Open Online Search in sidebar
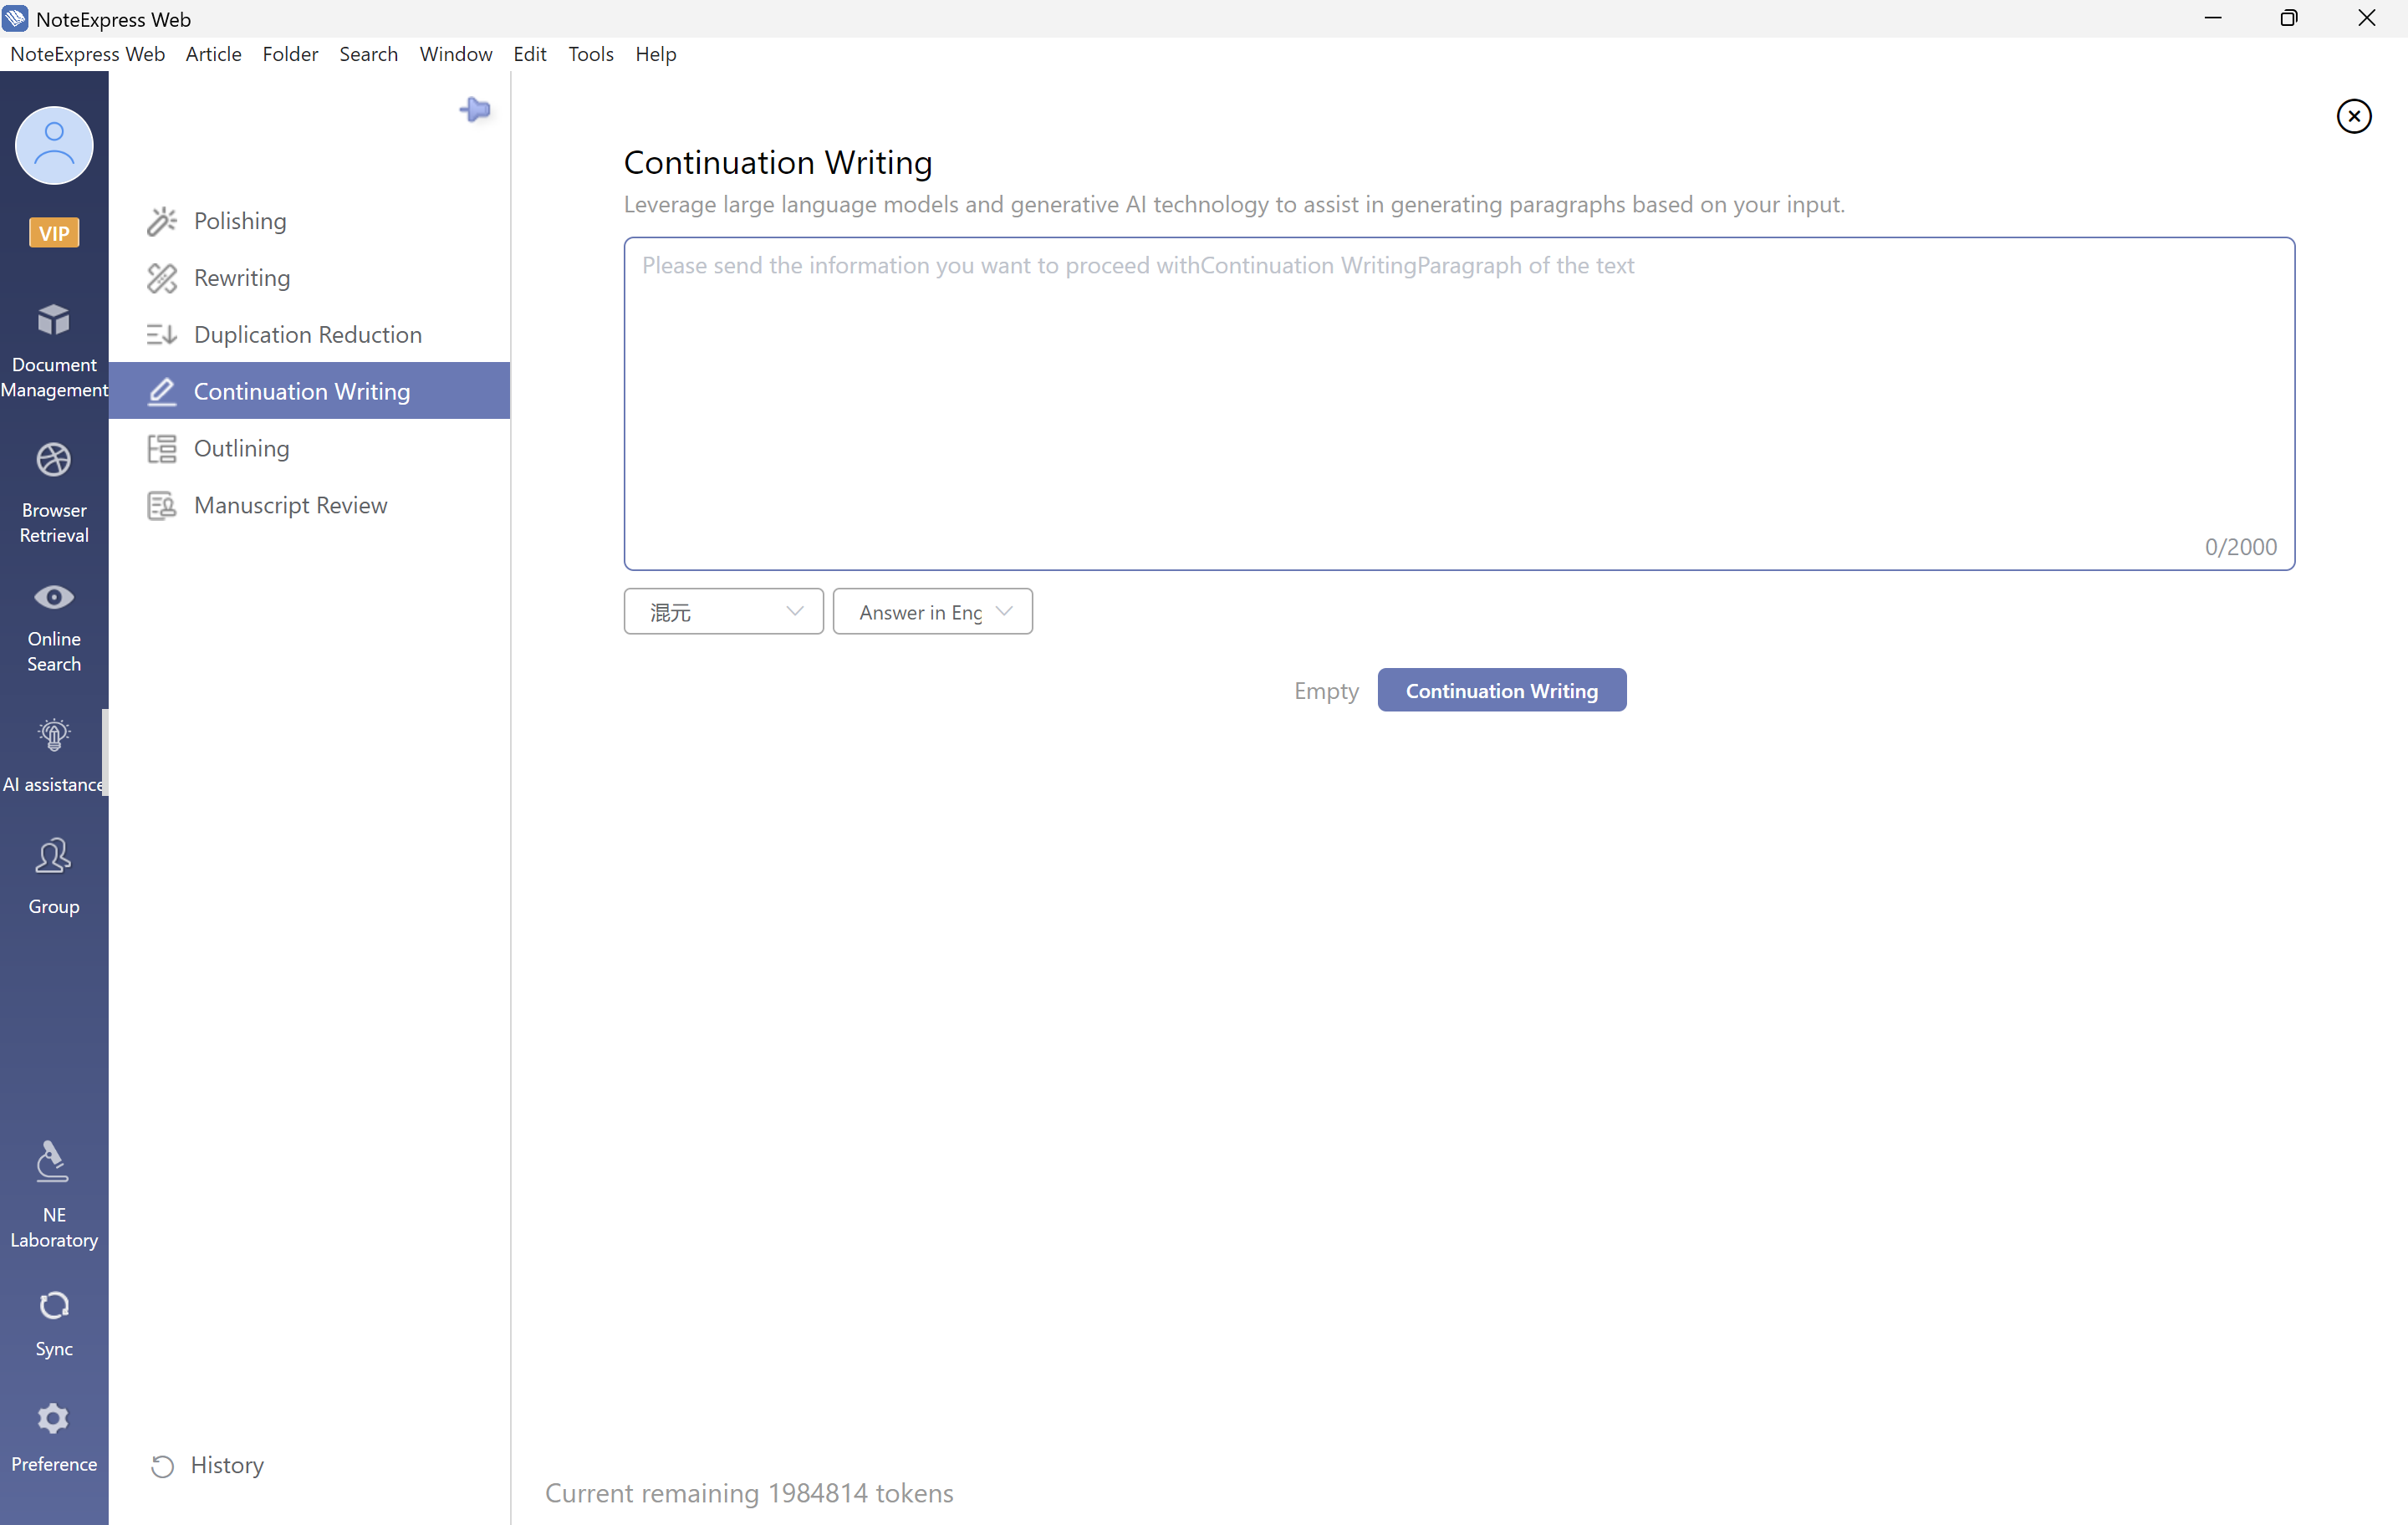The width and height of the screenshot is (2408, 1525). [54, 628]
